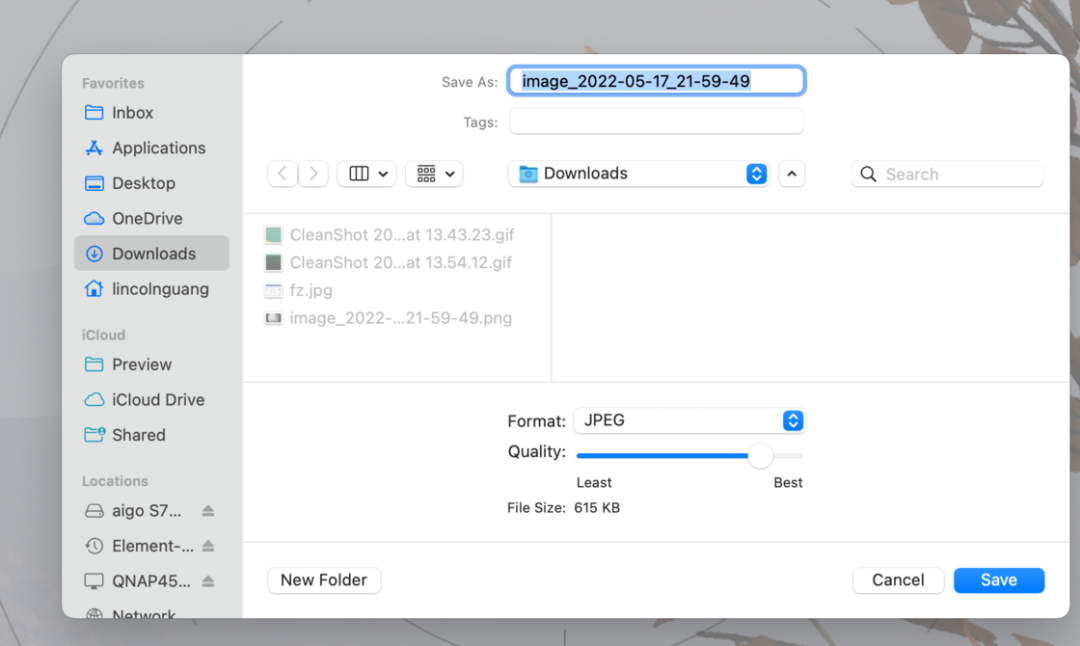Click the back navigation arrow

tap(282, 174)
